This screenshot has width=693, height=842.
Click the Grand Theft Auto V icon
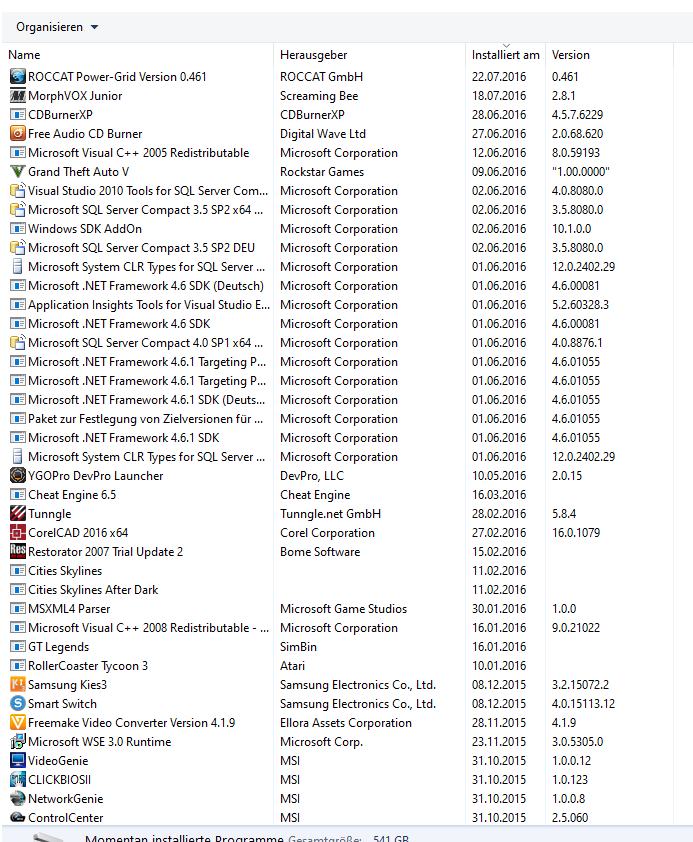tap(18, 171)
